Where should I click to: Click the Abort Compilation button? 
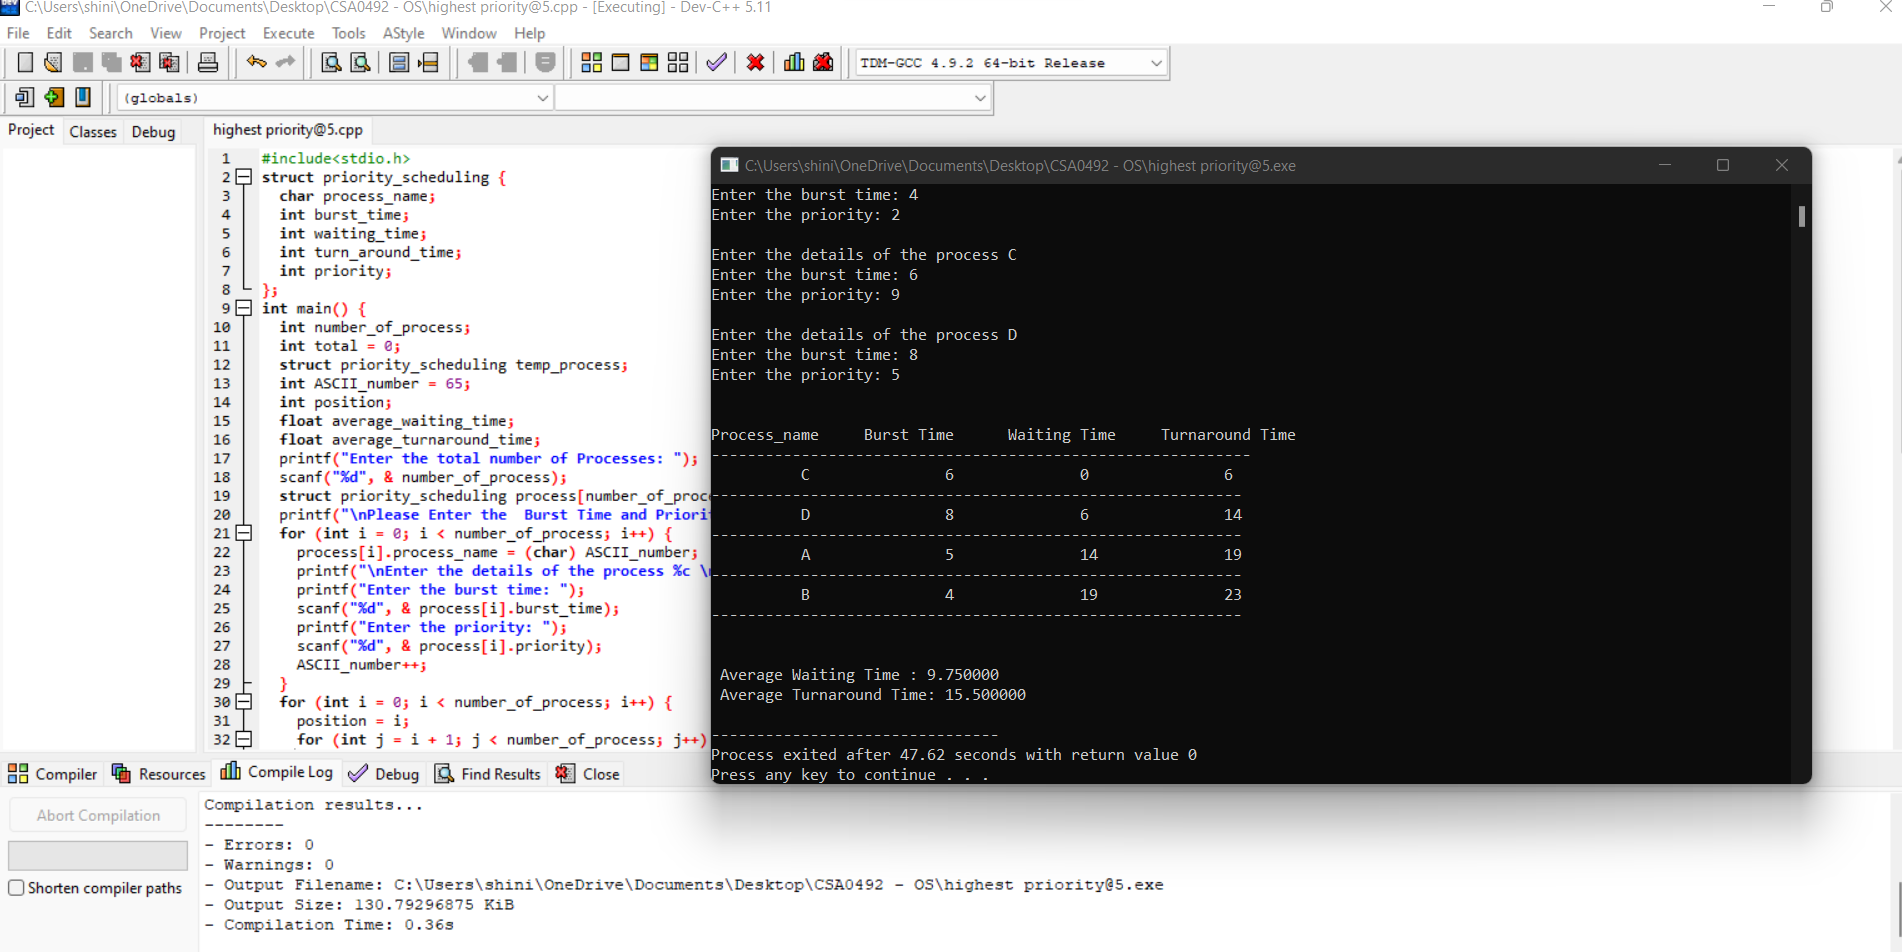[97, 814]
